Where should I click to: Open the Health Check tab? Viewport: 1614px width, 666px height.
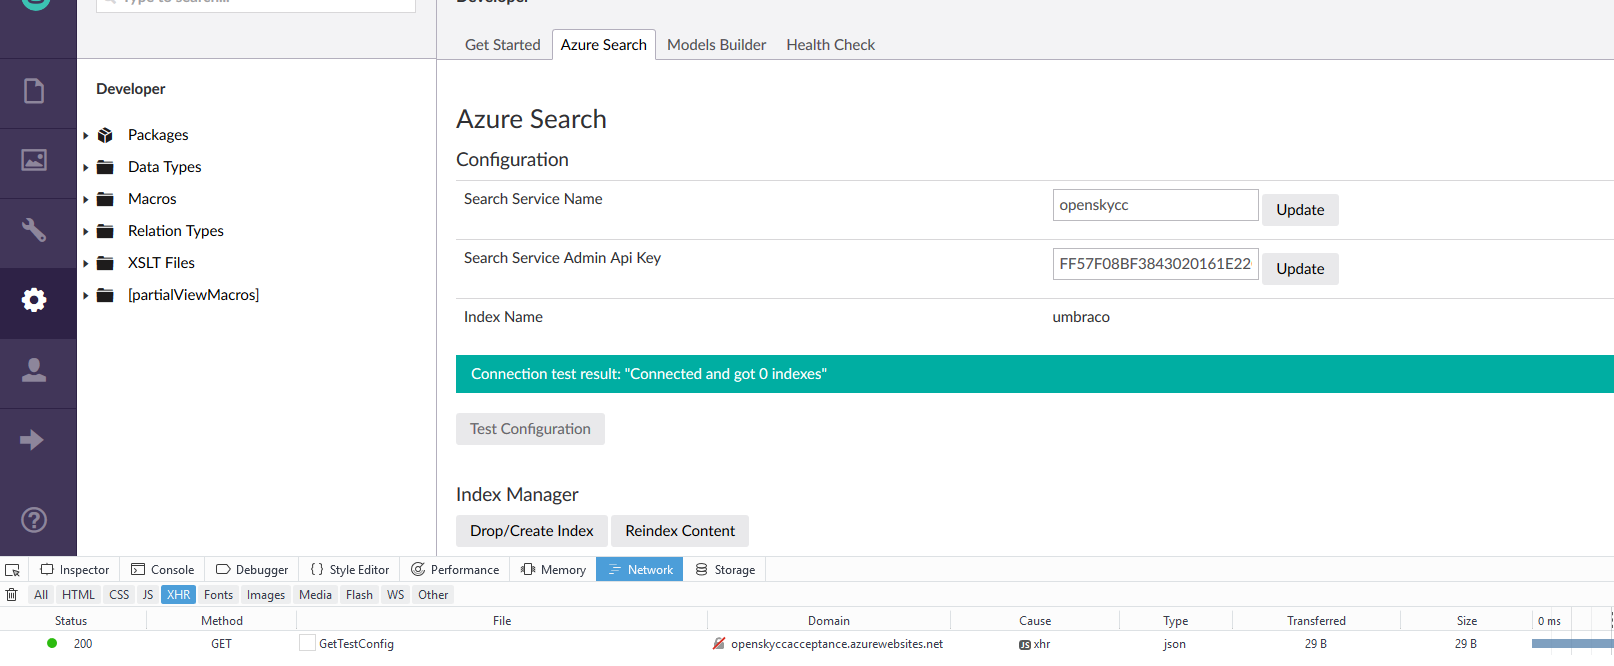[x=831, y=45]
